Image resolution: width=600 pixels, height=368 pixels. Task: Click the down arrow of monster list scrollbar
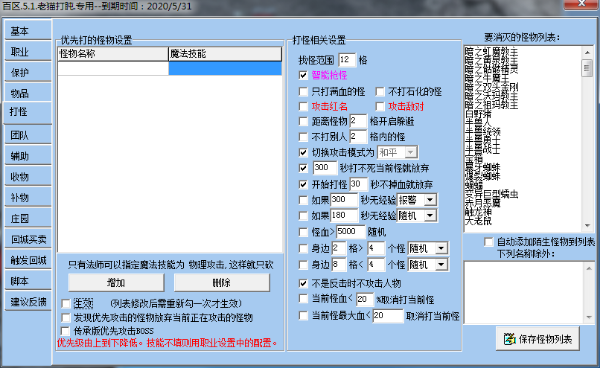pyautogui.click(x=587, y=226)
